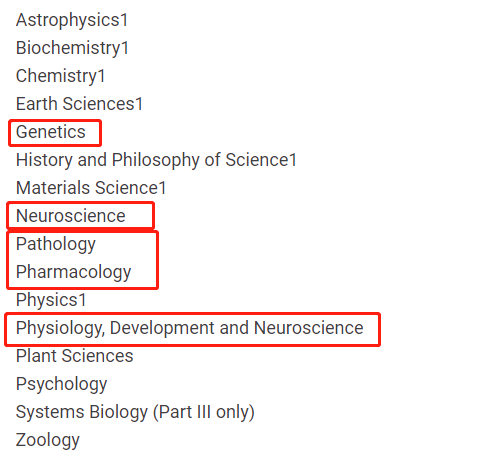Select the Neuroscience entry
The width and height of the screenshot is (499, 465).
coord(71,216)
